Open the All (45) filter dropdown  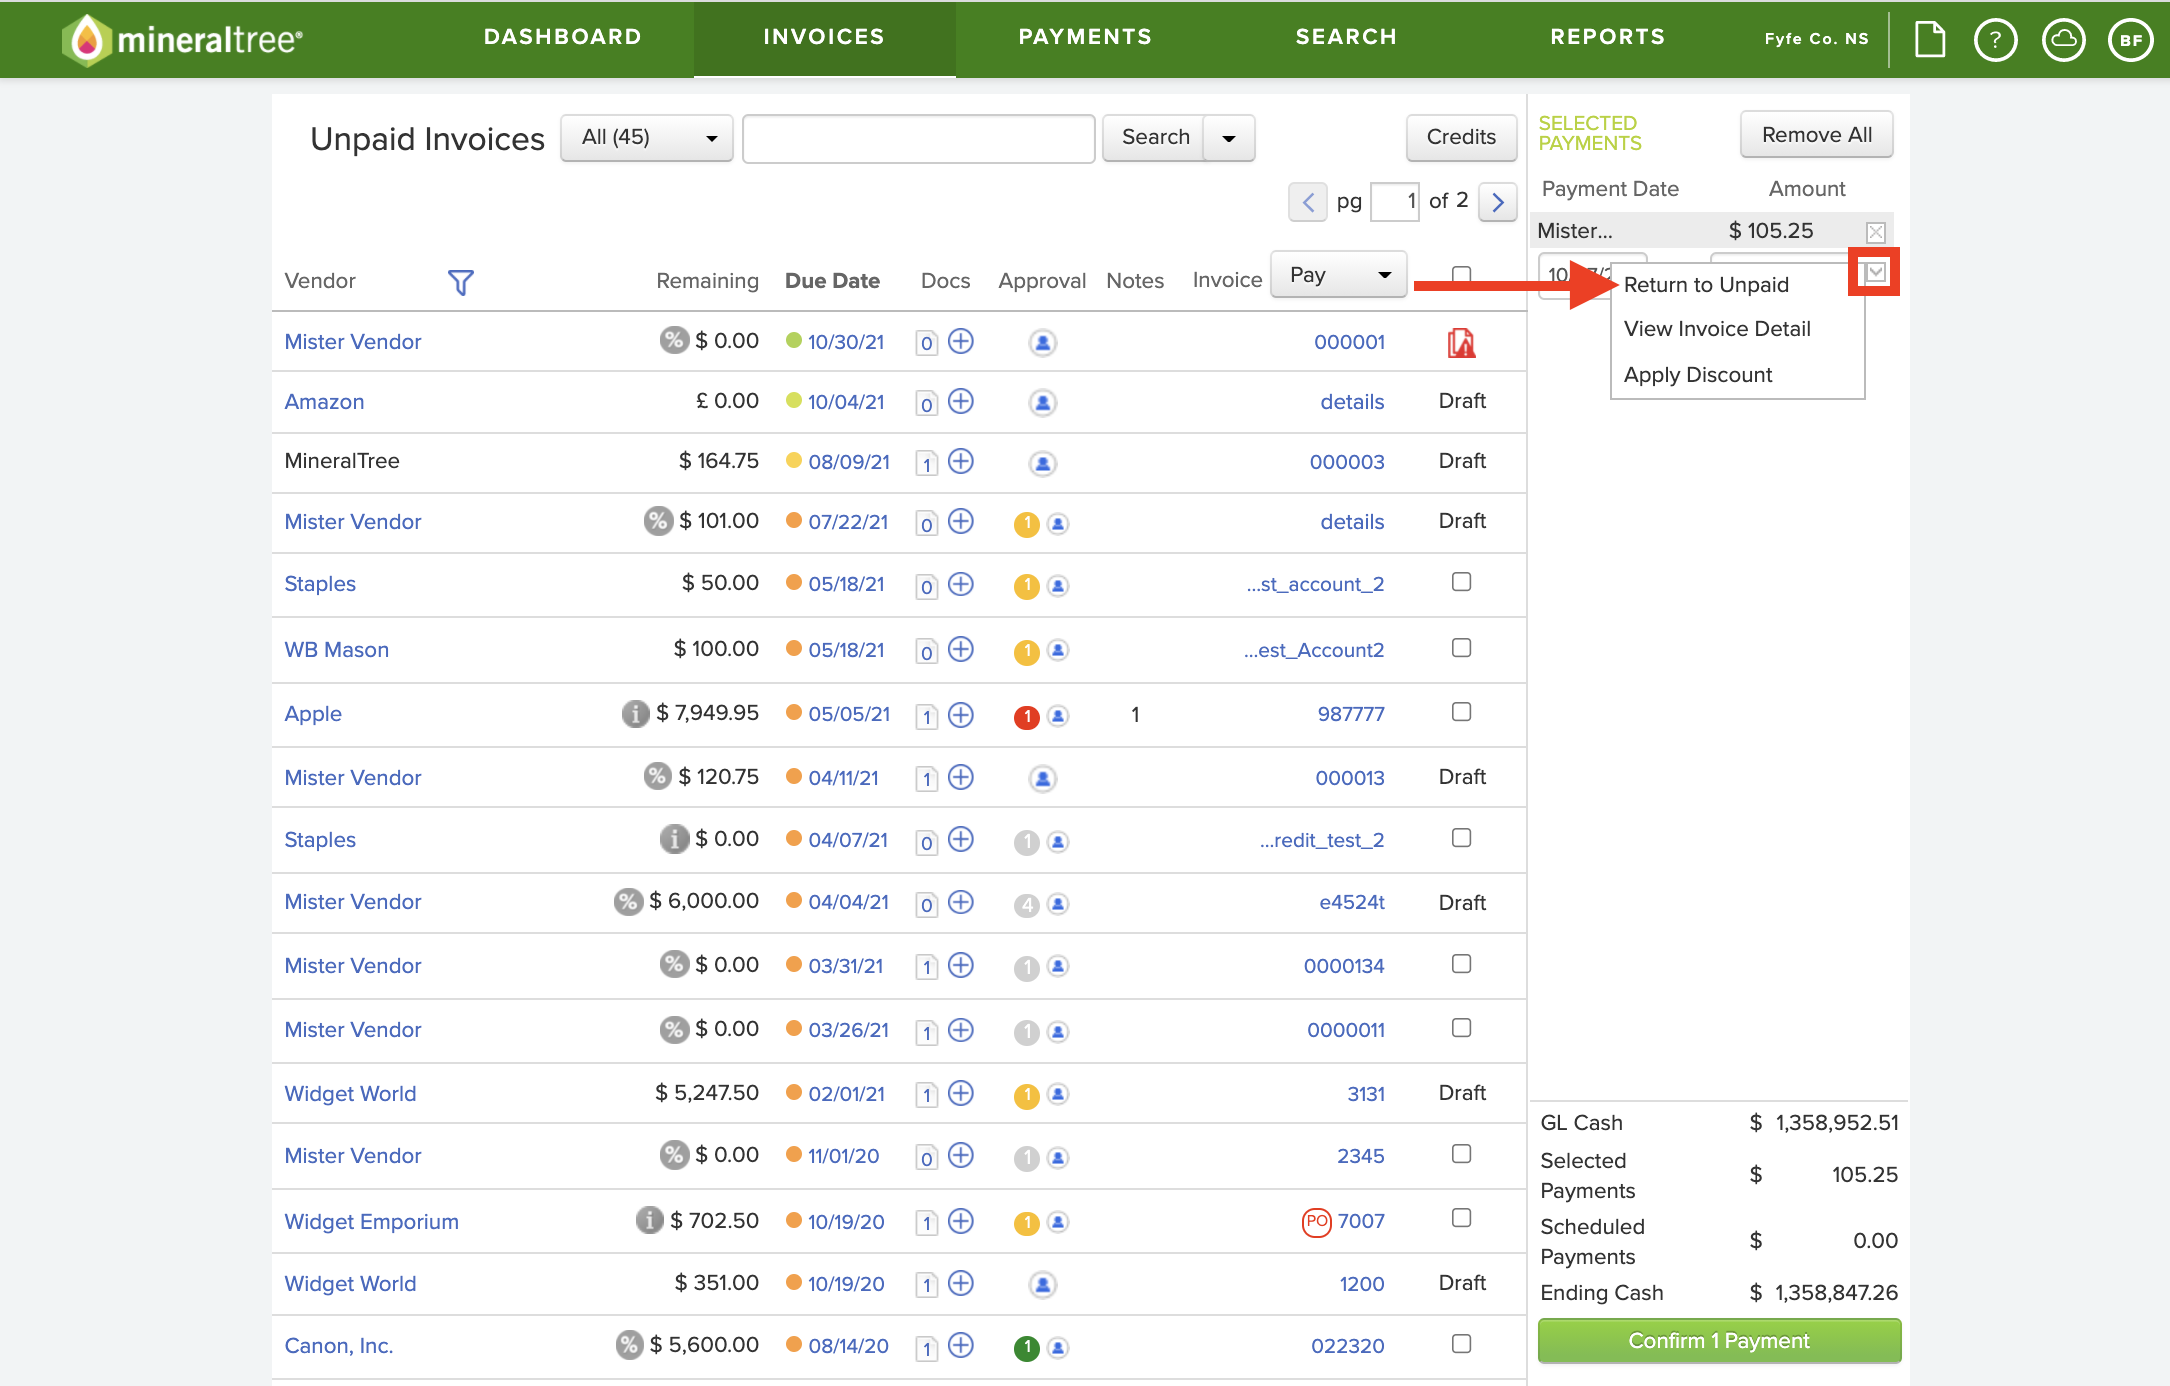pos(647,138)
